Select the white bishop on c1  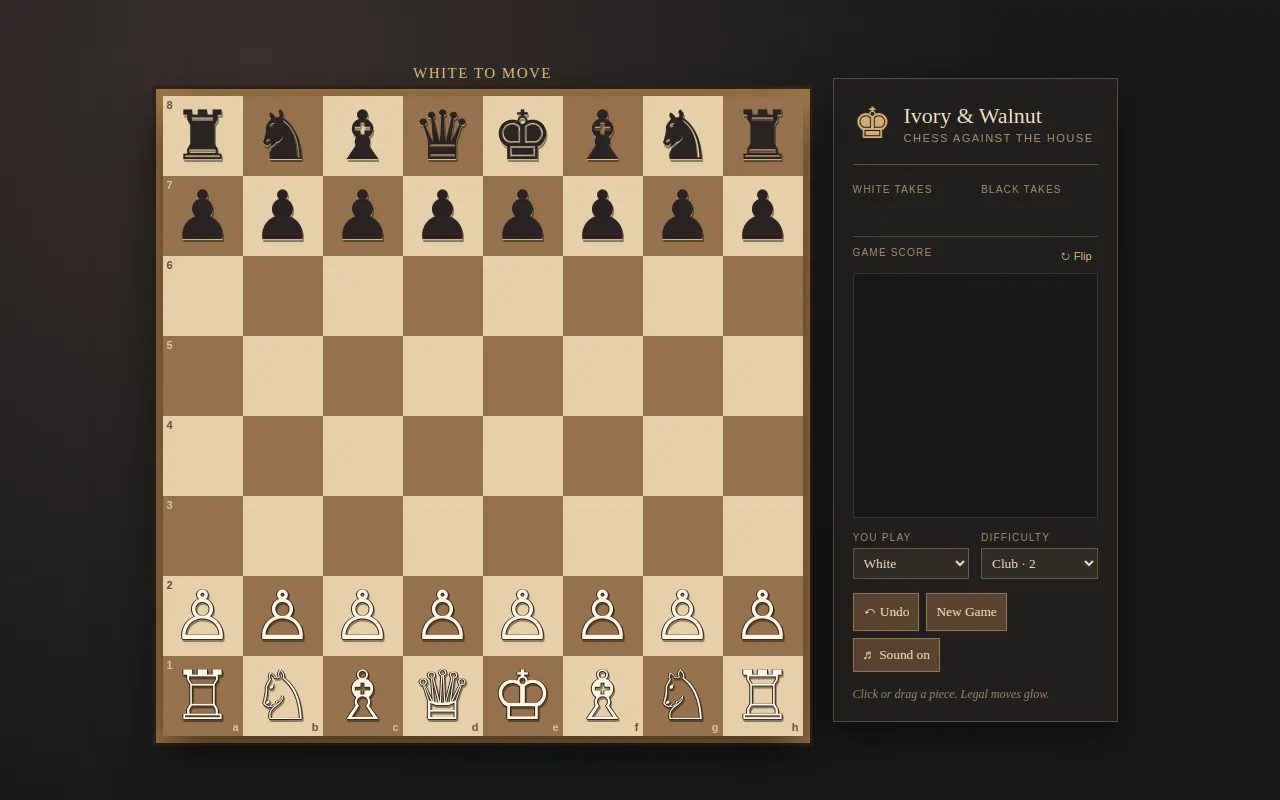(x=363, y=696)
